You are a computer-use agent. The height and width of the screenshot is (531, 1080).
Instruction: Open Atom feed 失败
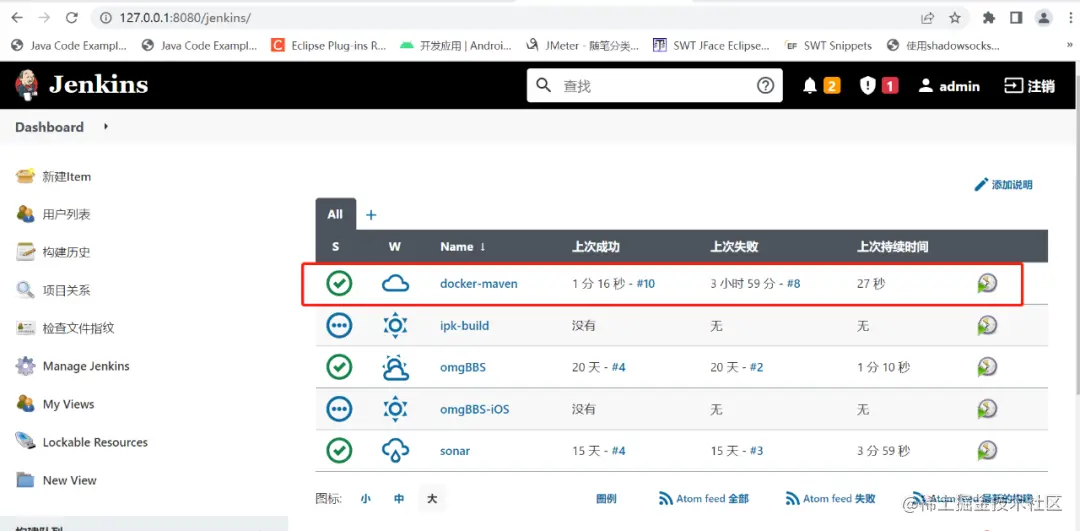pos(831,499)
